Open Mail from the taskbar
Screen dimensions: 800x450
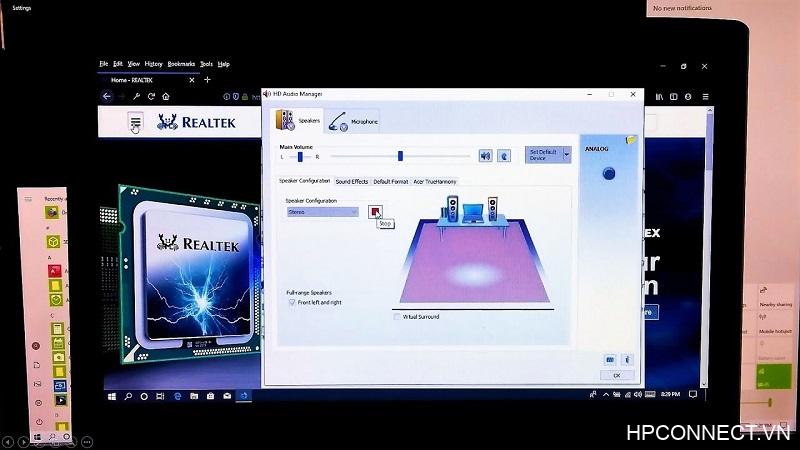coord(227,396)
